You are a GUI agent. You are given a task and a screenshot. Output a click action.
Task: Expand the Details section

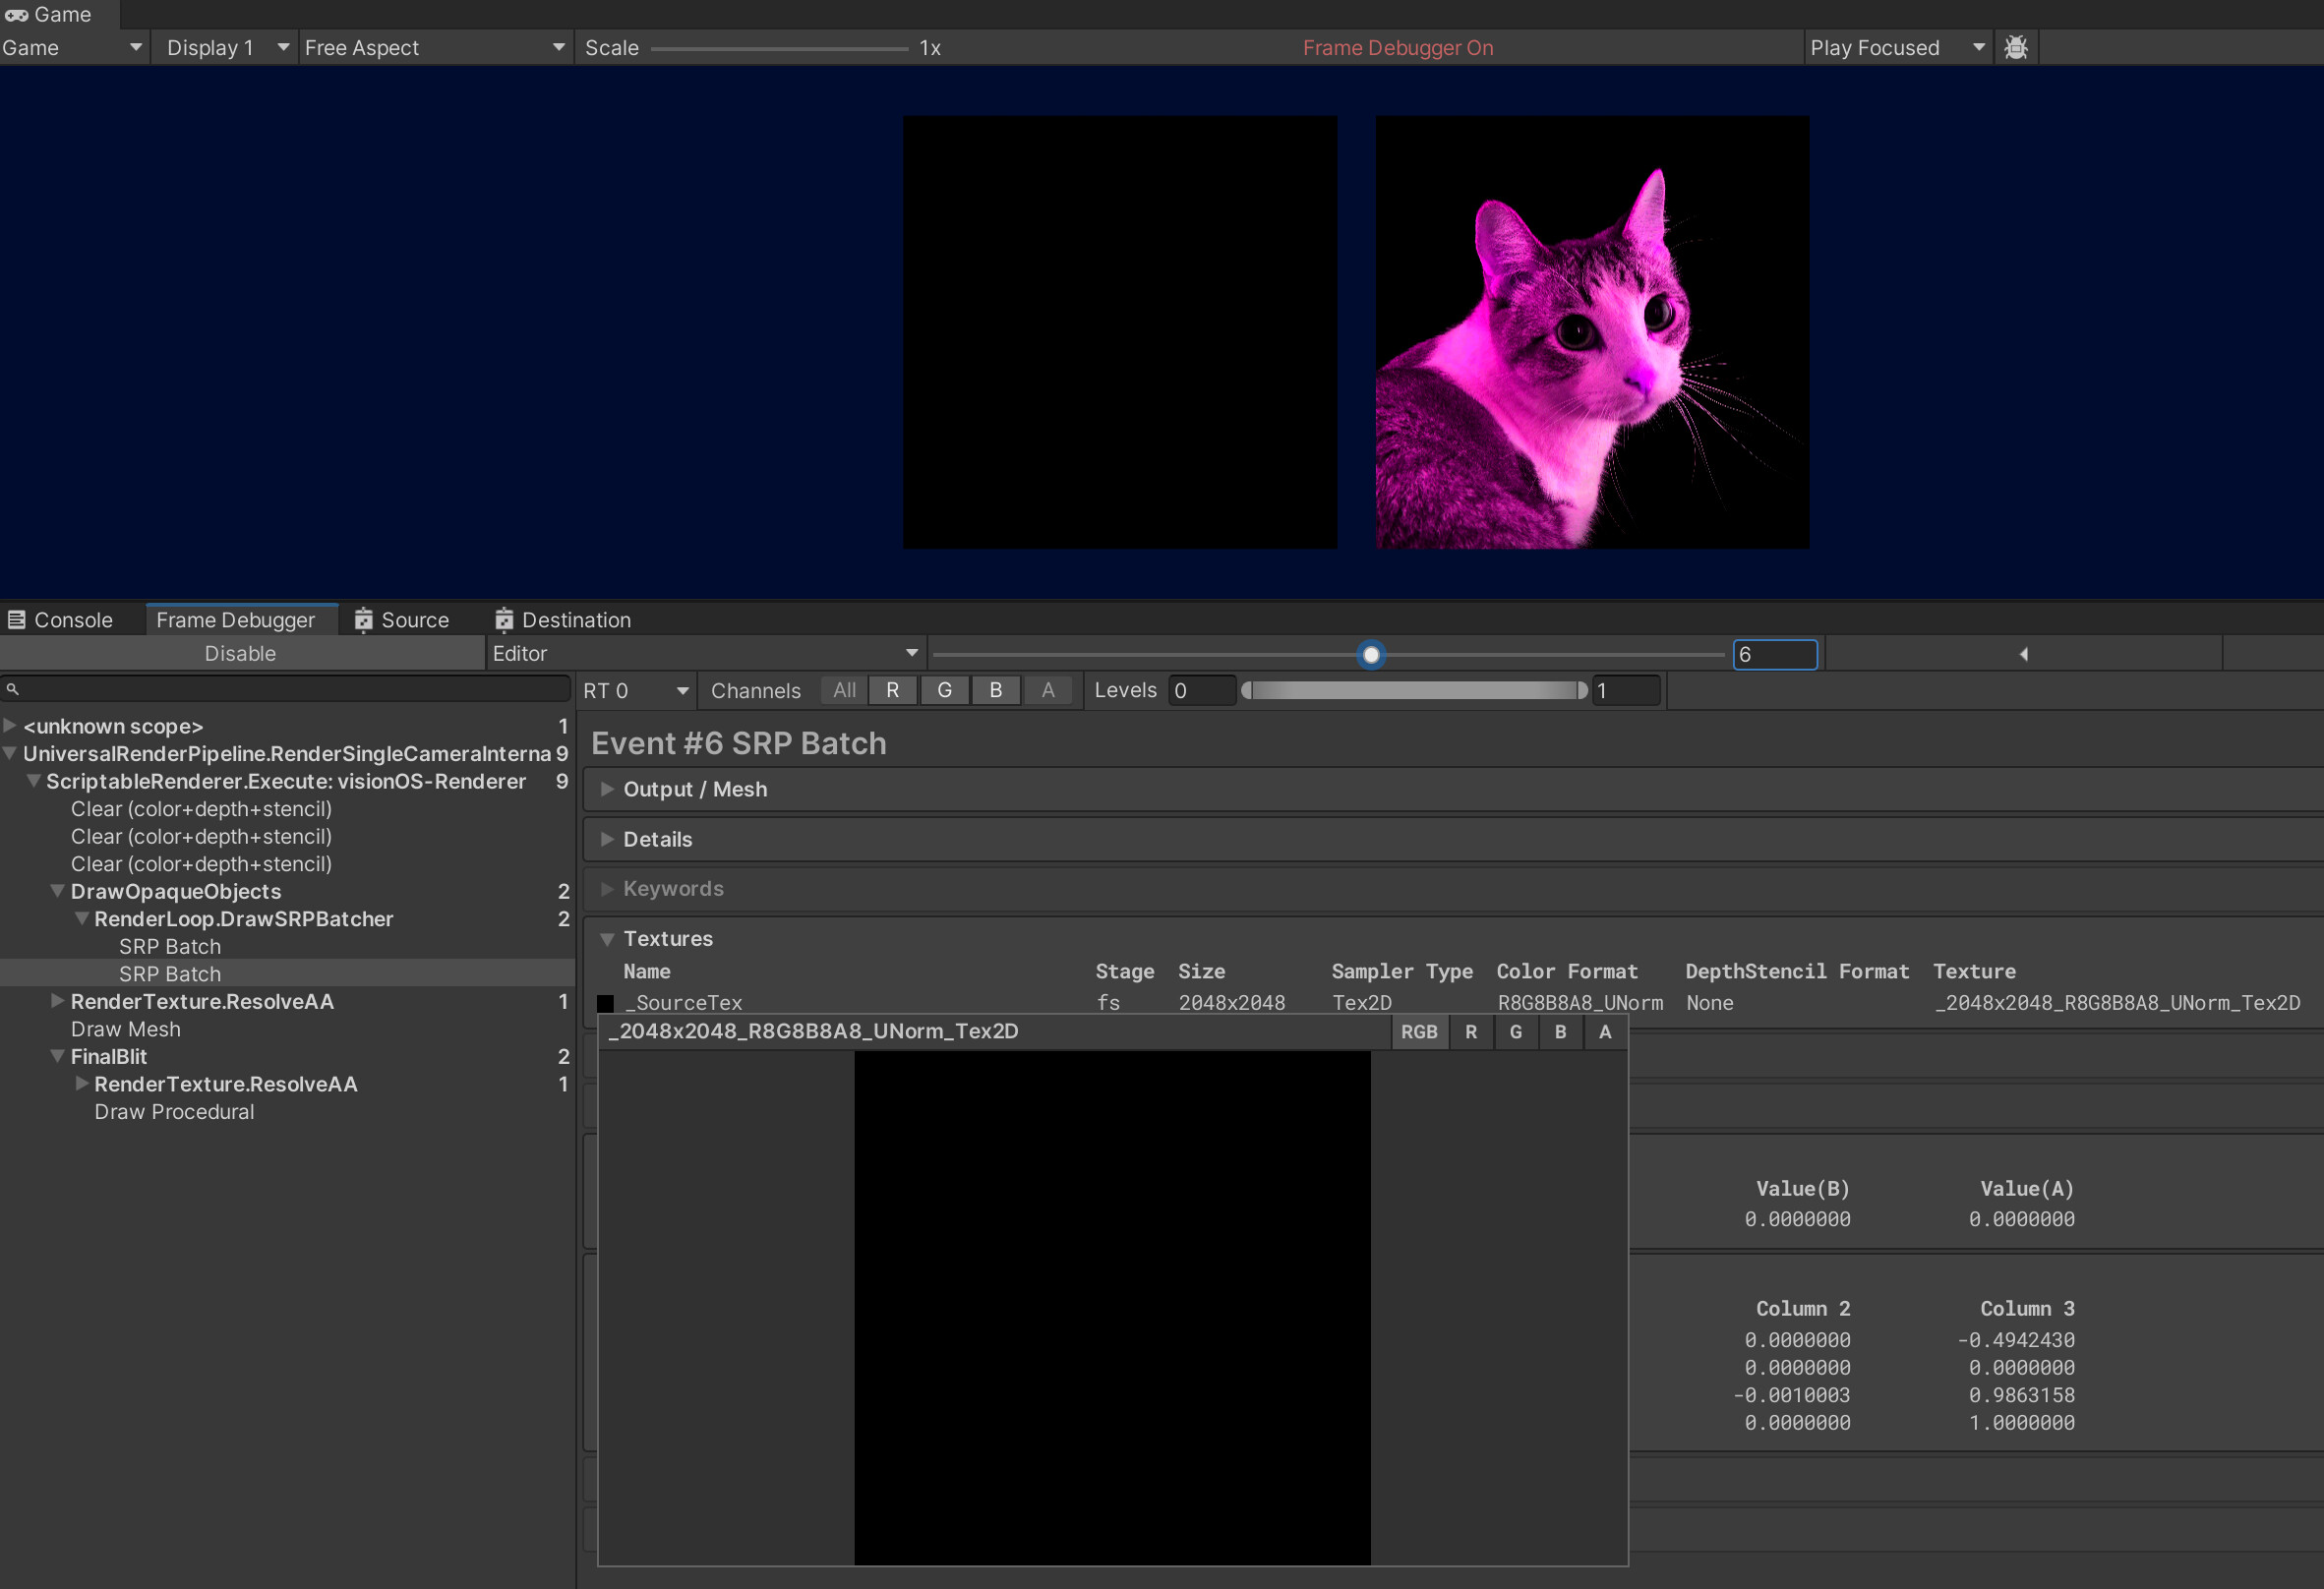607,839
